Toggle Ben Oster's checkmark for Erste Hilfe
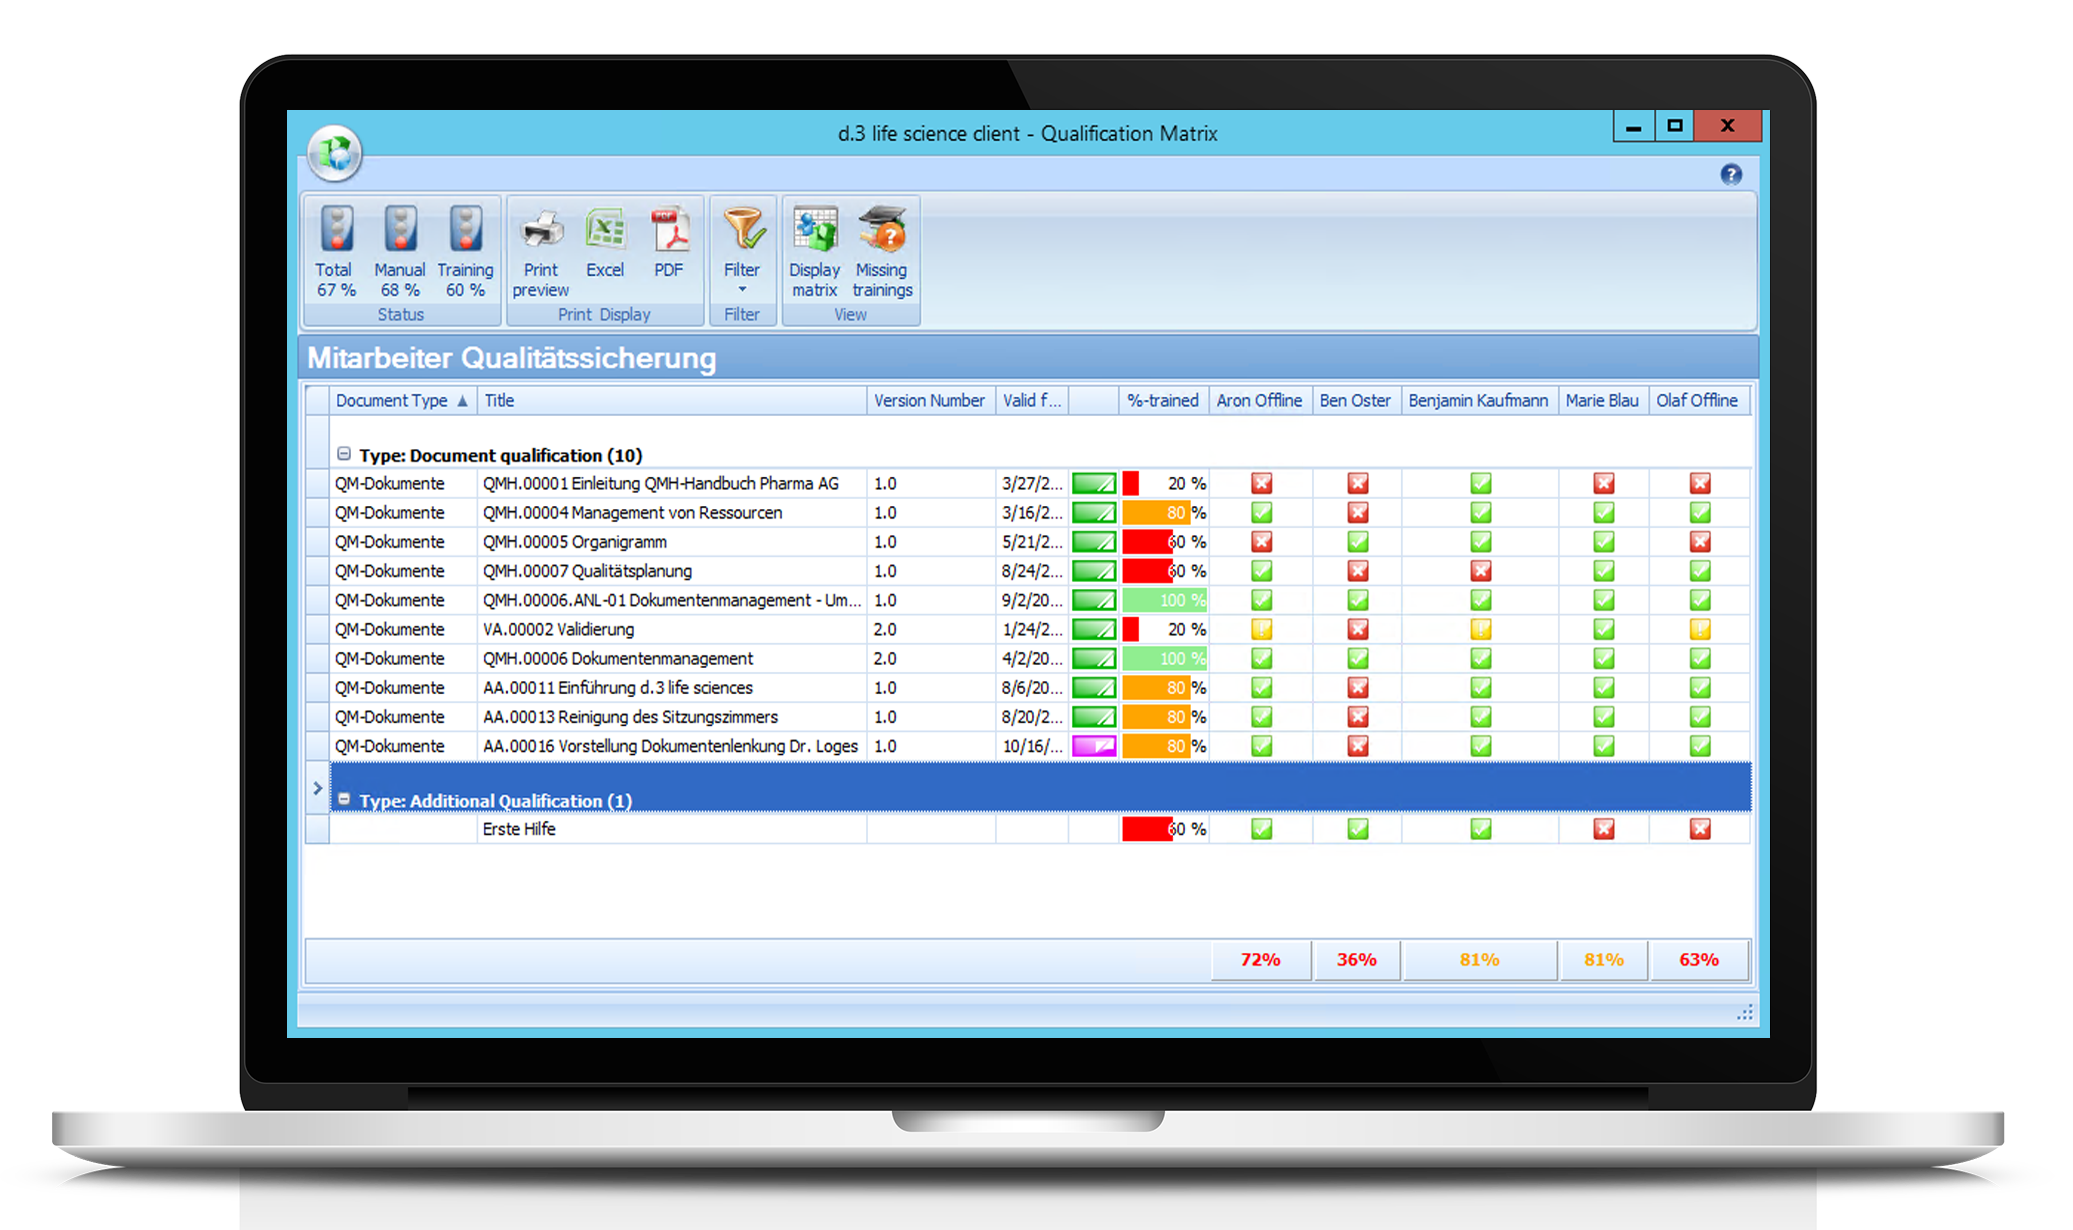2073x1230 pixels. tap(1356, 828)
